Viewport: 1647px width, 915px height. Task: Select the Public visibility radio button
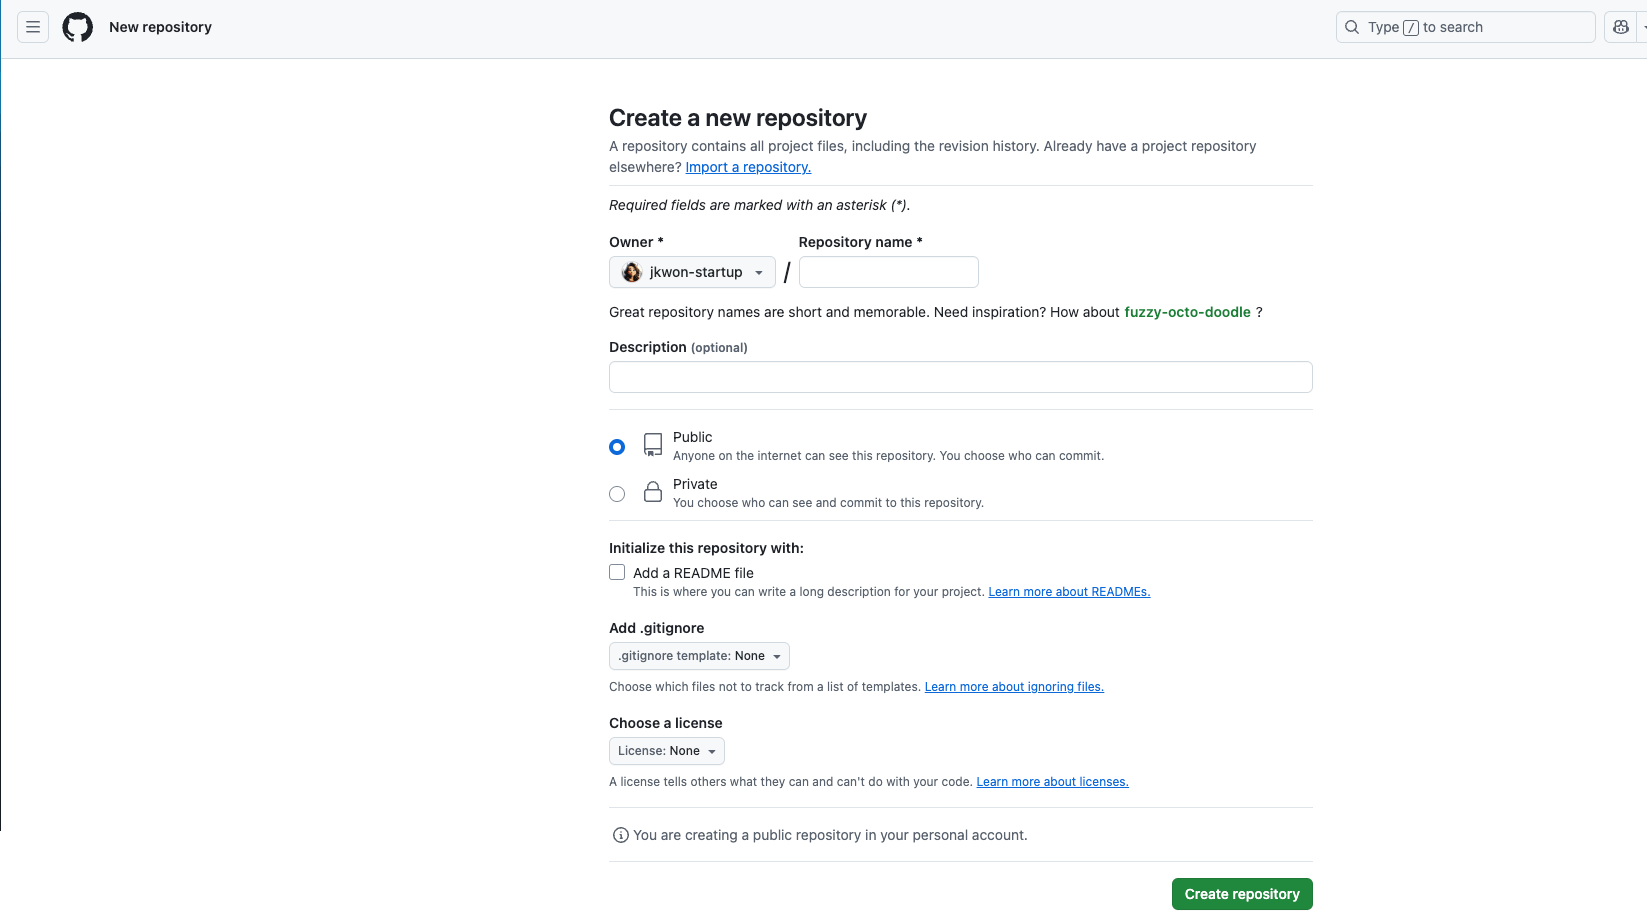[x=617, y=447]
